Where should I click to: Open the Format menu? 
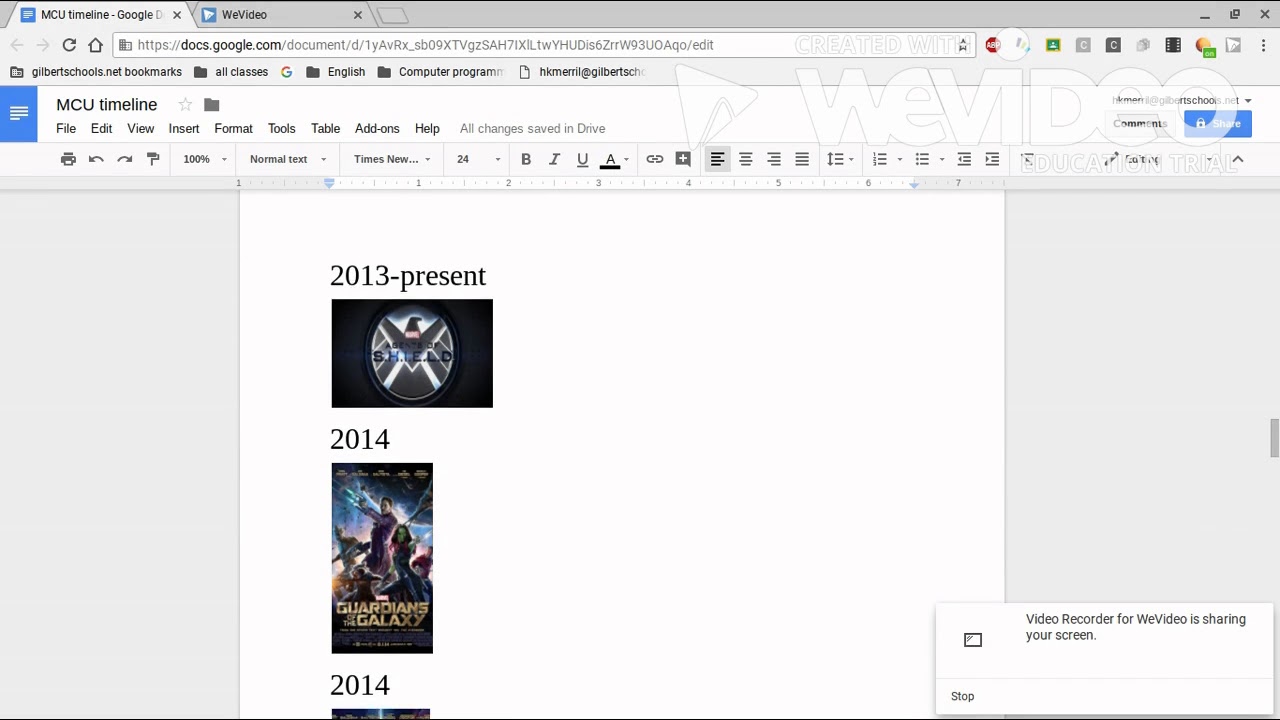point(233,128)
